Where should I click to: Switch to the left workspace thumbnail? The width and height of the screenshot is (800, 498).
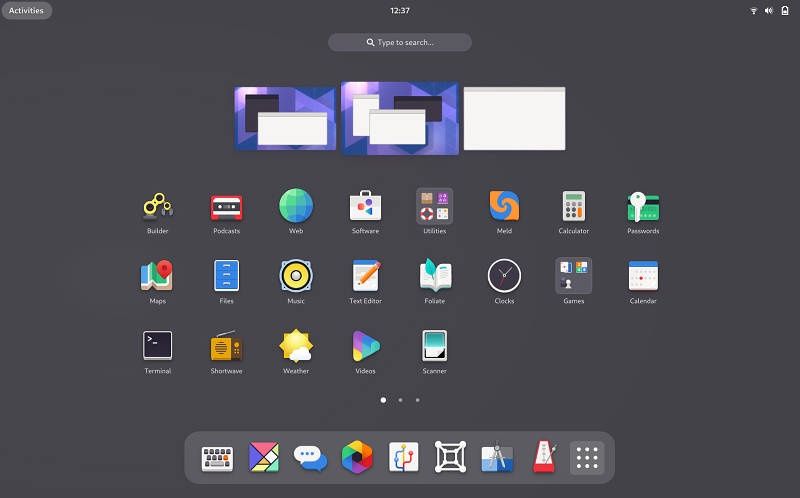pyautogui.click(x=285, y=118)
